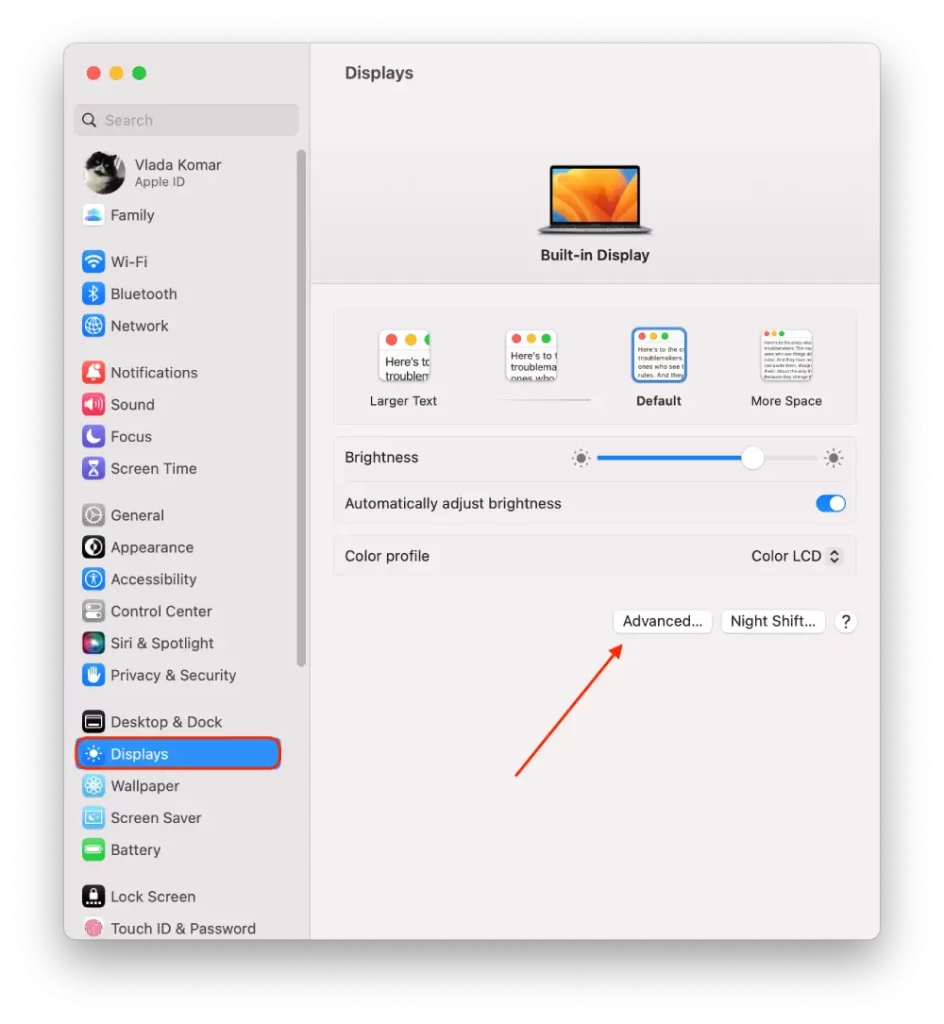
Task: Select the Desktop & Dock icon
Action: click(93, 722)
